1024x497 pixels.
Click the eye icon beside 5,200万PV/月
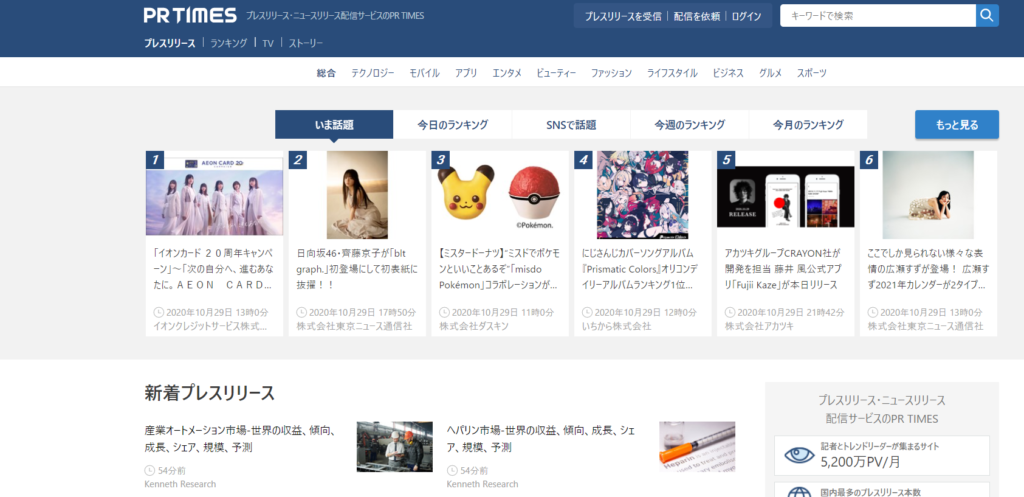coord(799,455)
